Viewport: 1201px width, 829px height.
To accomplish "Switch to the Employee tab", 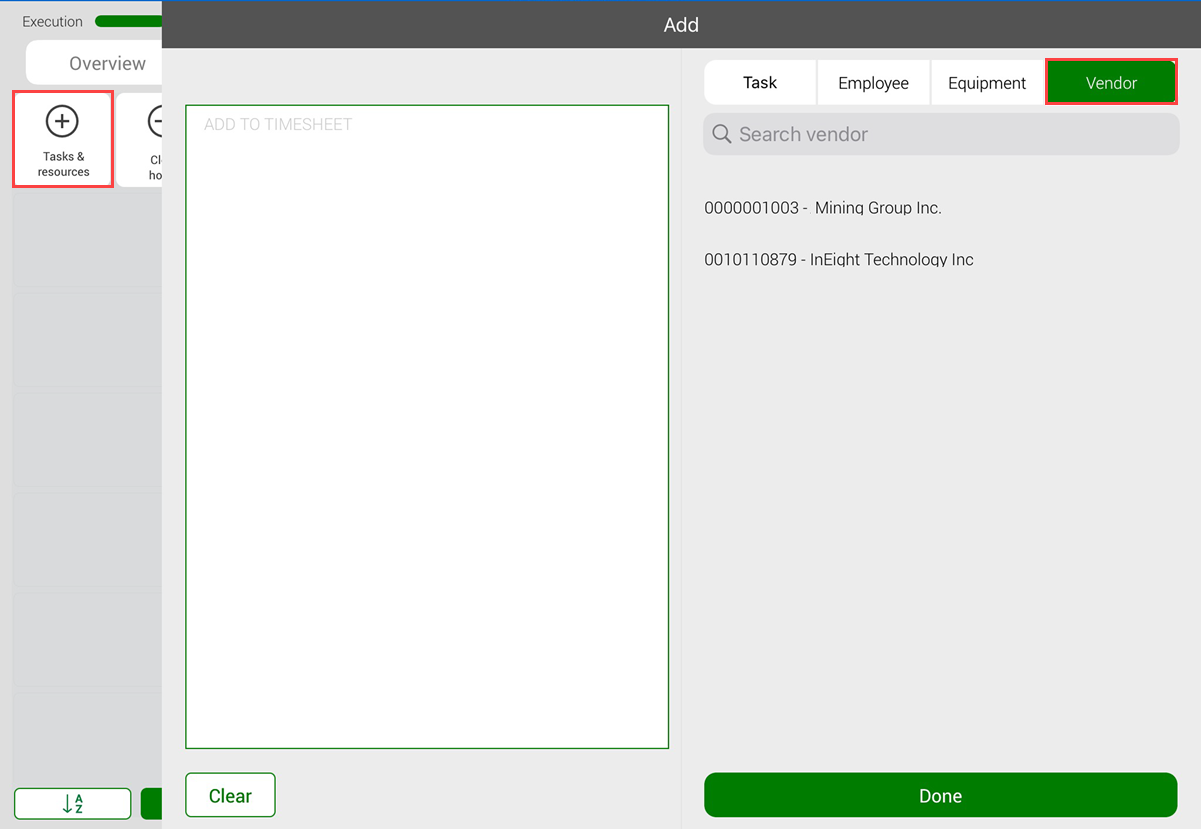I will point(874,83).
